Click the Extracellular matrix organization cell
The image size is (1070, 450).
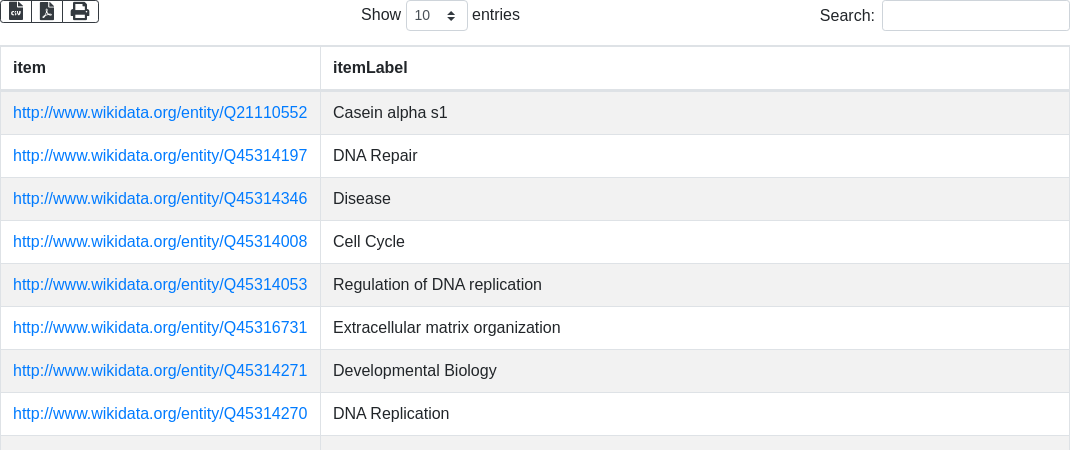coord(446,328)
